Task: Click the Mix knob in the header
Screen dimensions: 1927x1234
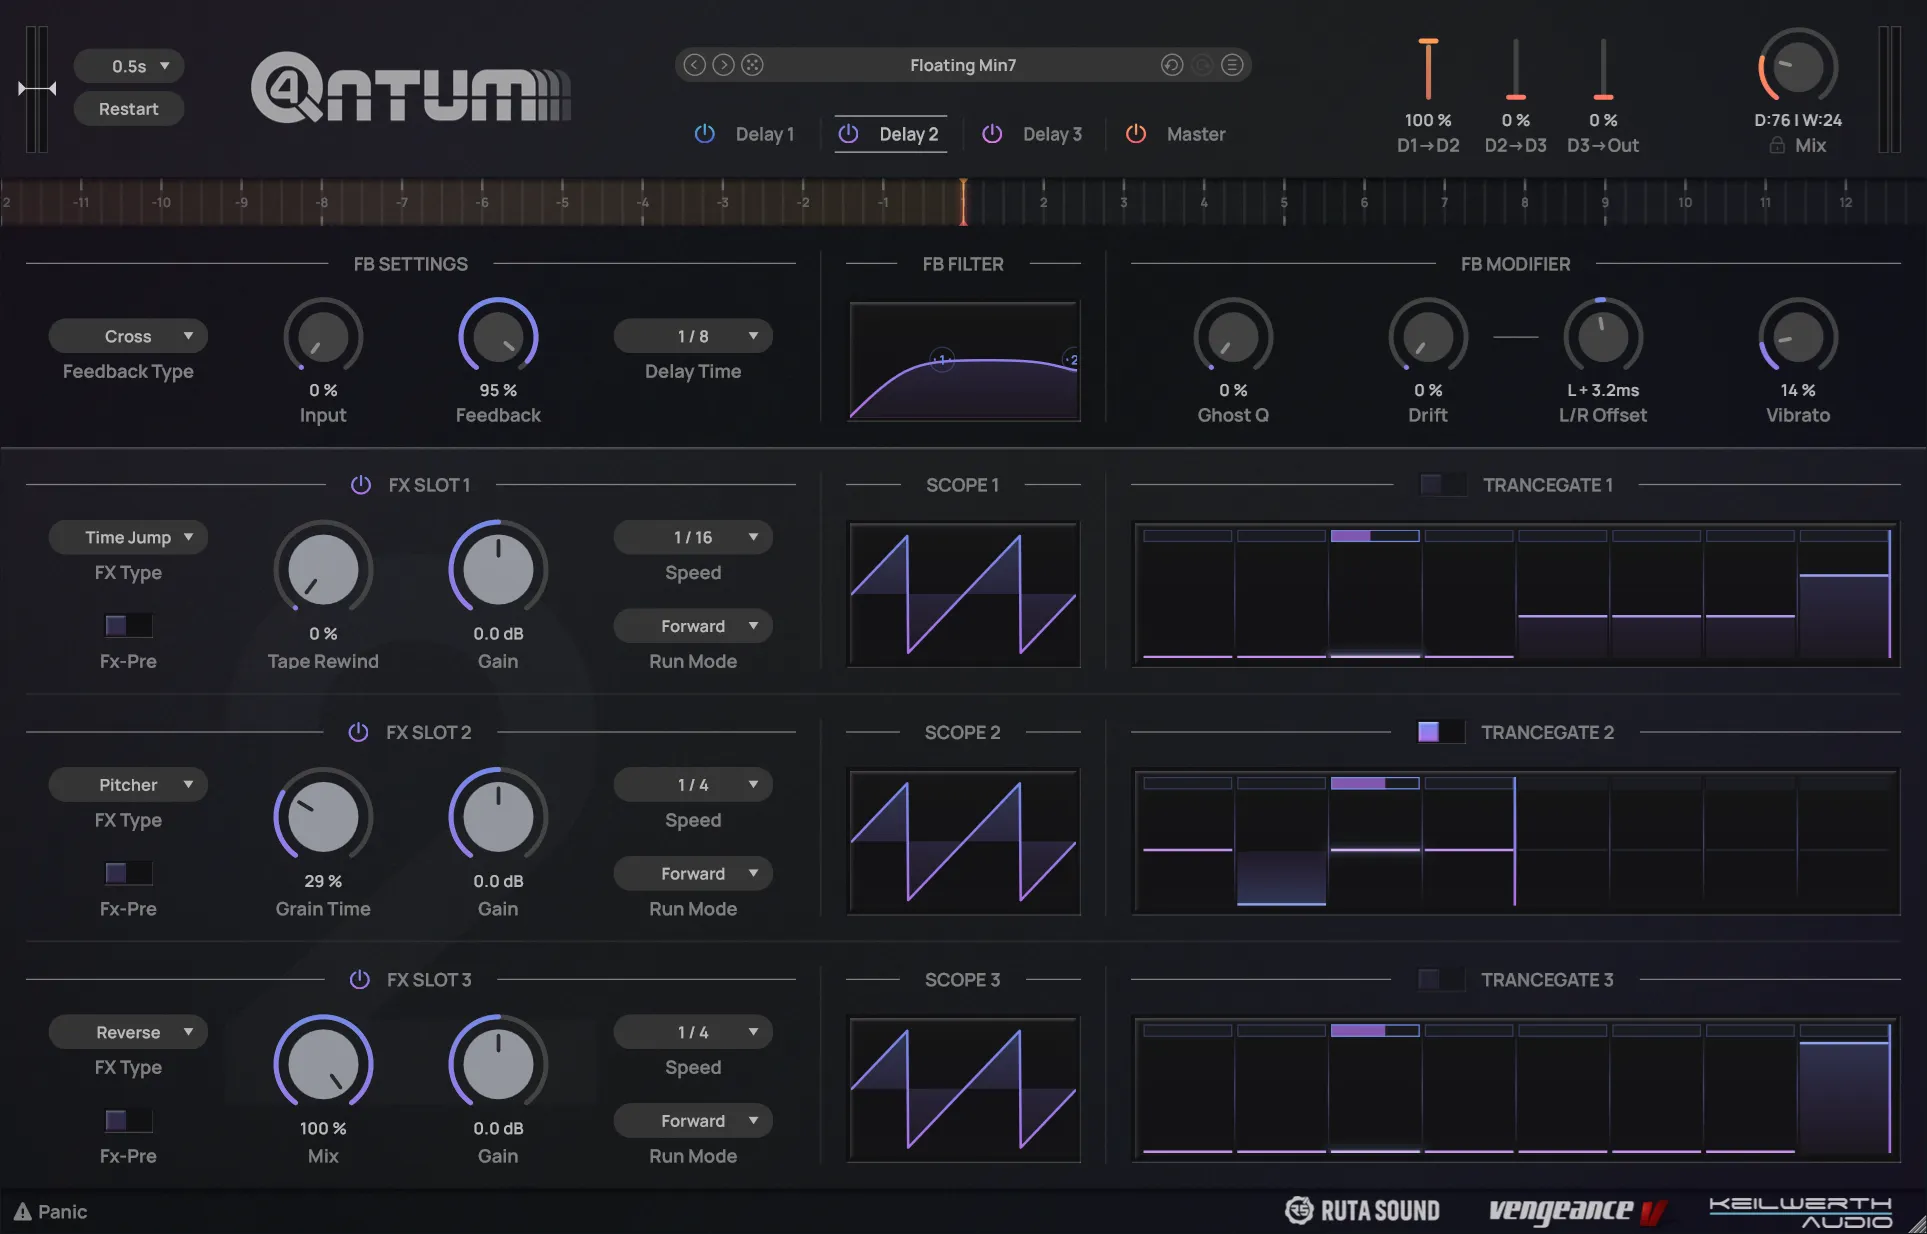Action: pos(1798,67)
